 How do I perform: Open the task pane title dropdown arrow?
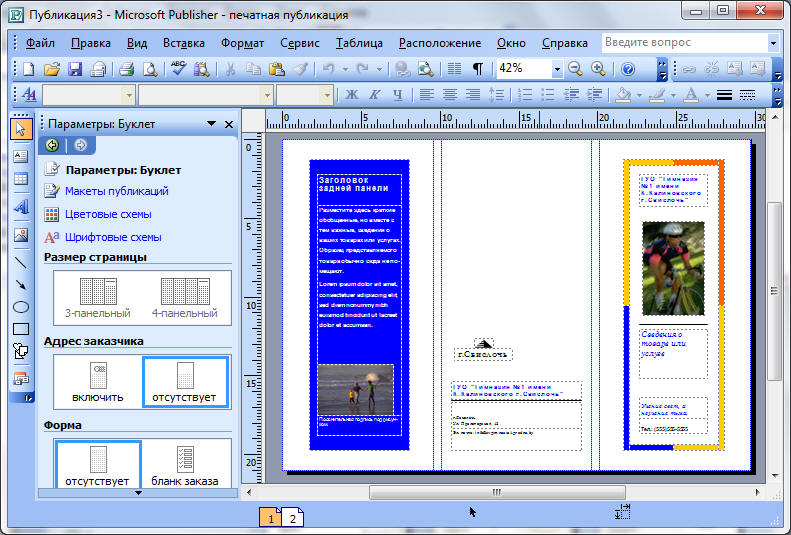click(211, 124)
